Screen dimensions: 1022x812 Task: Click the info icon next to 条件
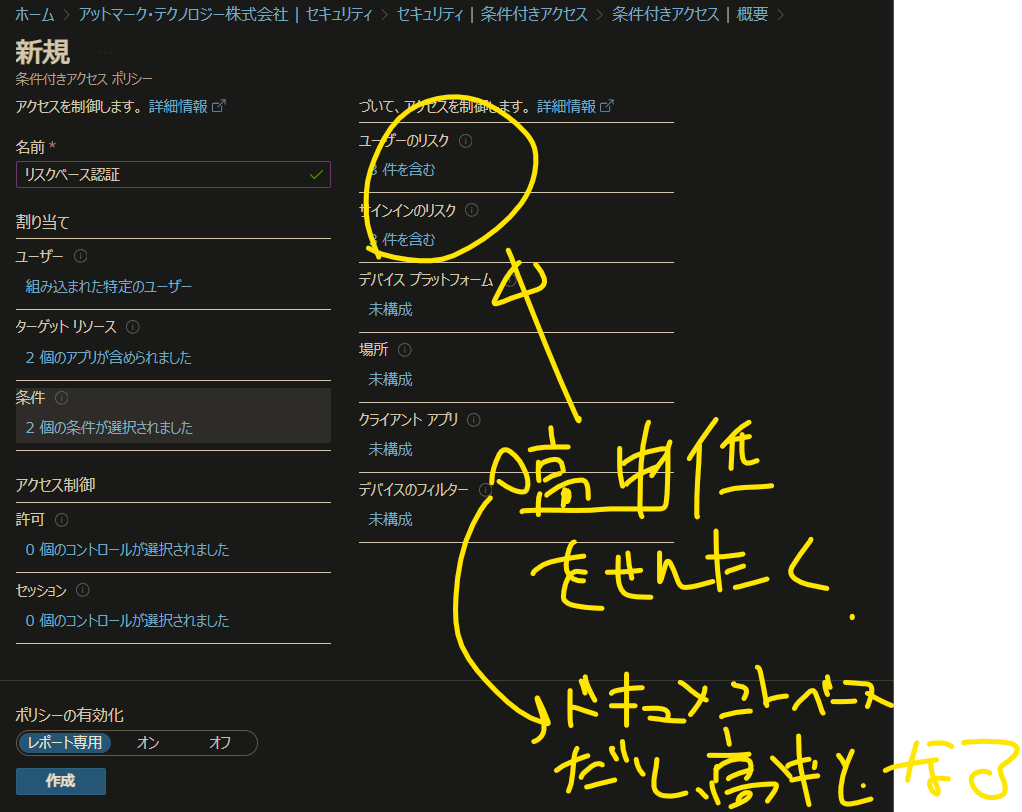click(63, 397)
